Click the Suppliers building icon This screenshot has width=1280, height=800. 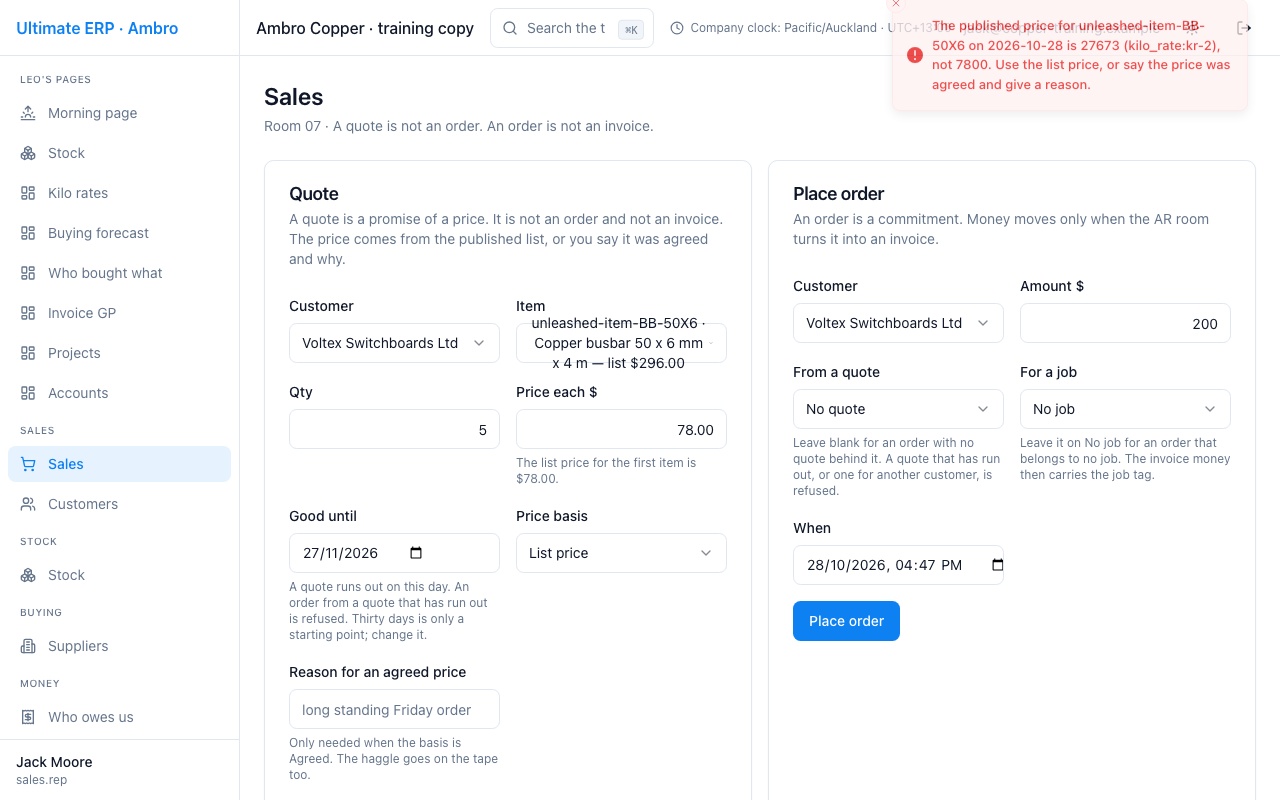coord(28,646)
